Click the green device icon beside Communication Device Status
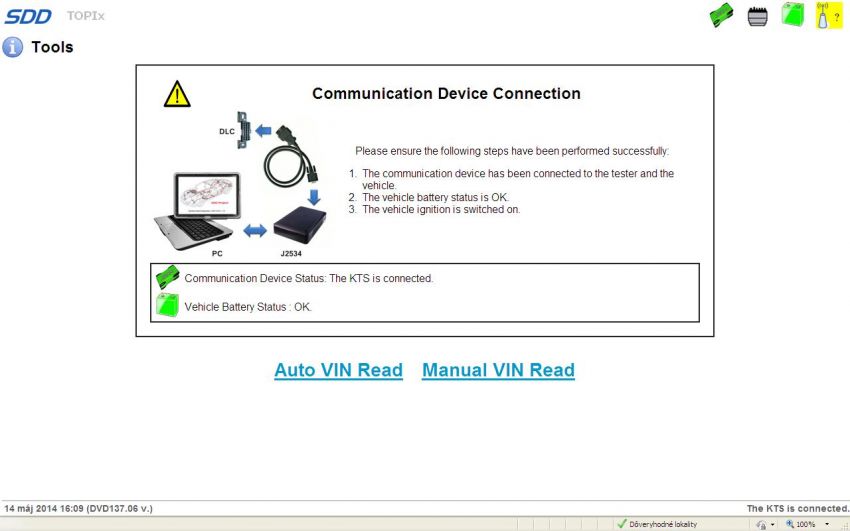Image resolution: width=850 pixels, height=531 pixels. tap(166, 279)
